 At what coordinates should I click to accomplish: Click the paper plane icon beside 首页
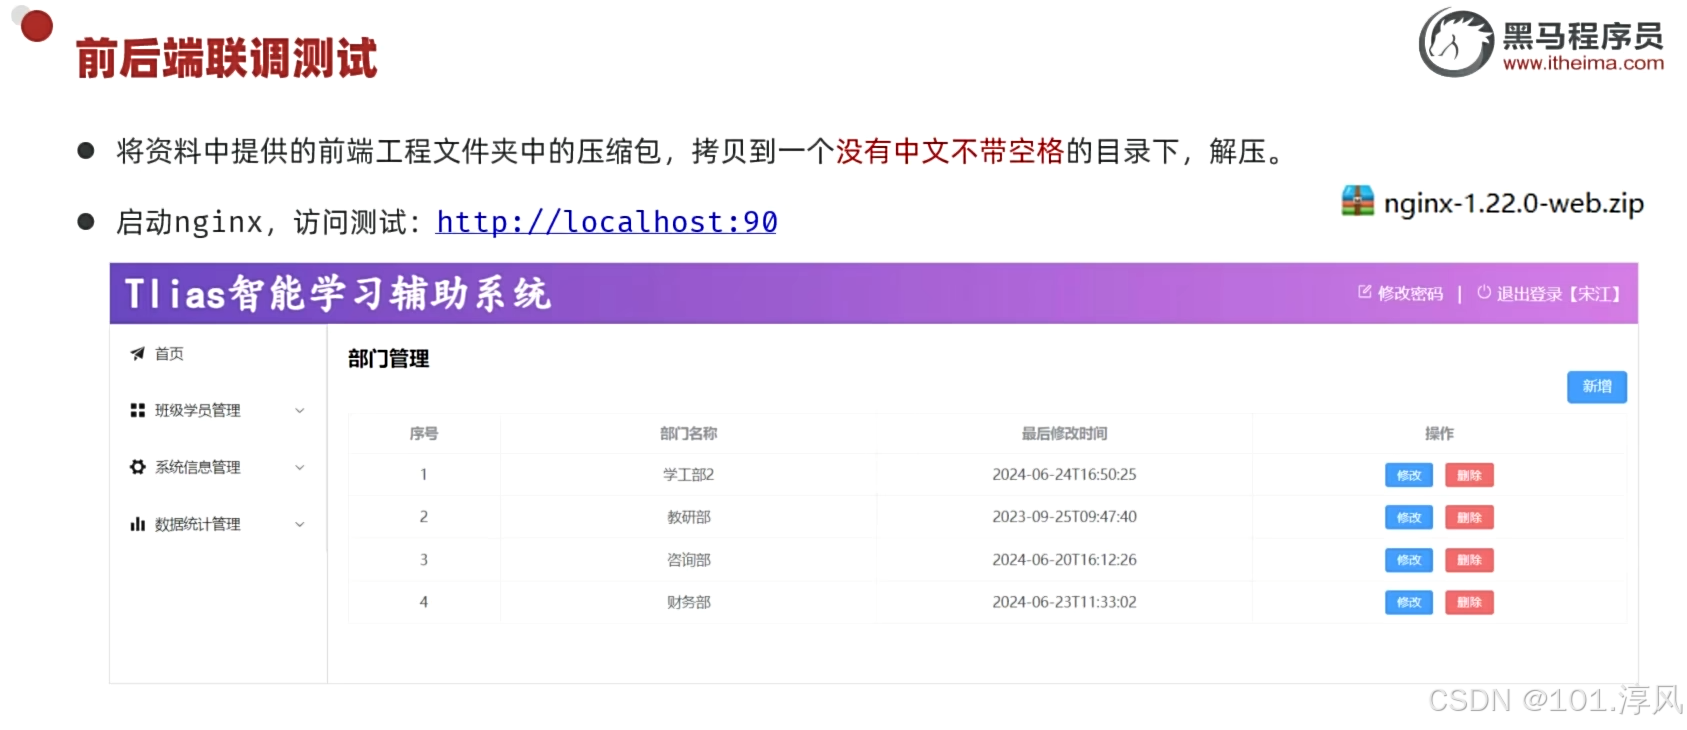click(x=138, y=353)
